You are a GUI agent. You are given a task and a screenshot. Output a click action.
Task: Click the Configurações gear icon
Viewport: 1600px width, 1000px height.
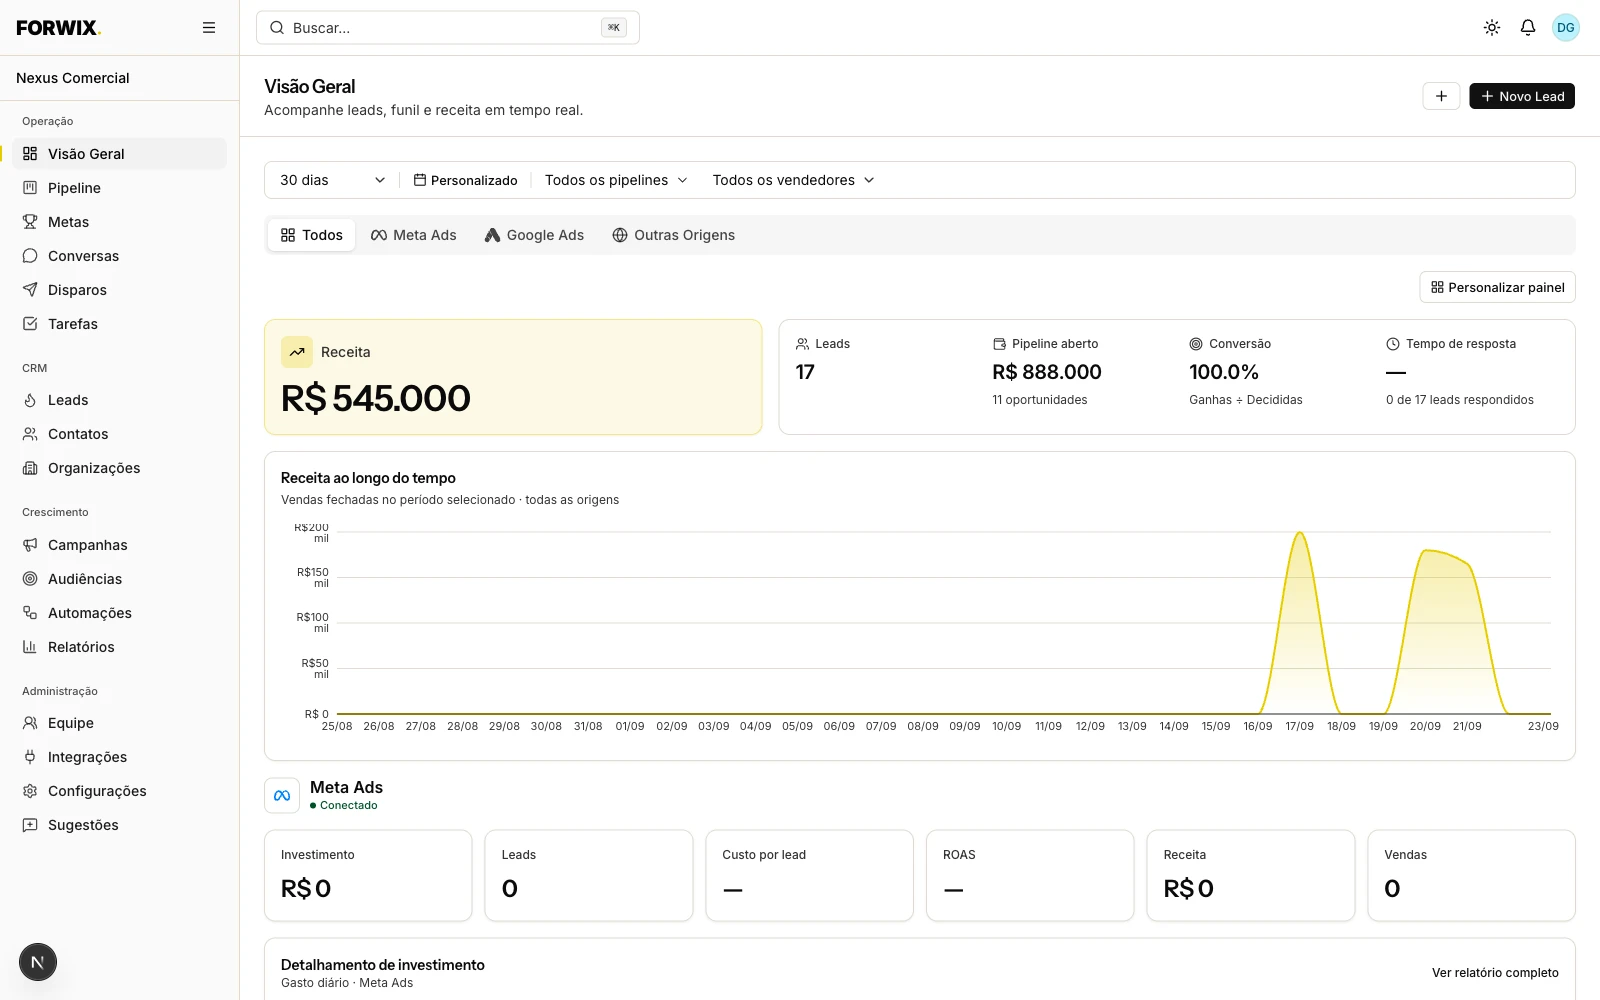[30, 791]
